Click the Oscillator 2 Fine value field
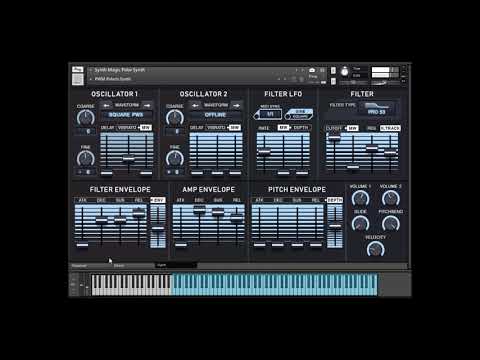This screenshot has height=360, width=480. [x=175, y=172]
